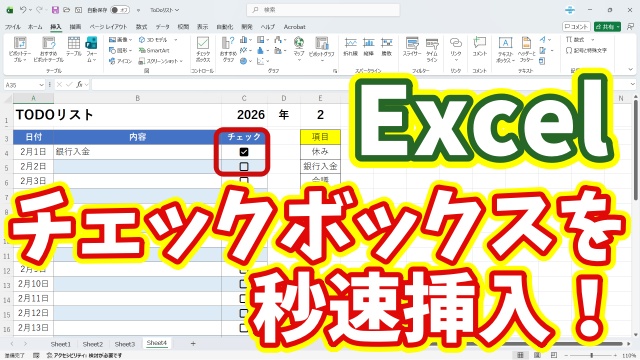The image size is (640, 360).
Task: Open the charts group dialog launcher
Action: (x=335, y=71)
